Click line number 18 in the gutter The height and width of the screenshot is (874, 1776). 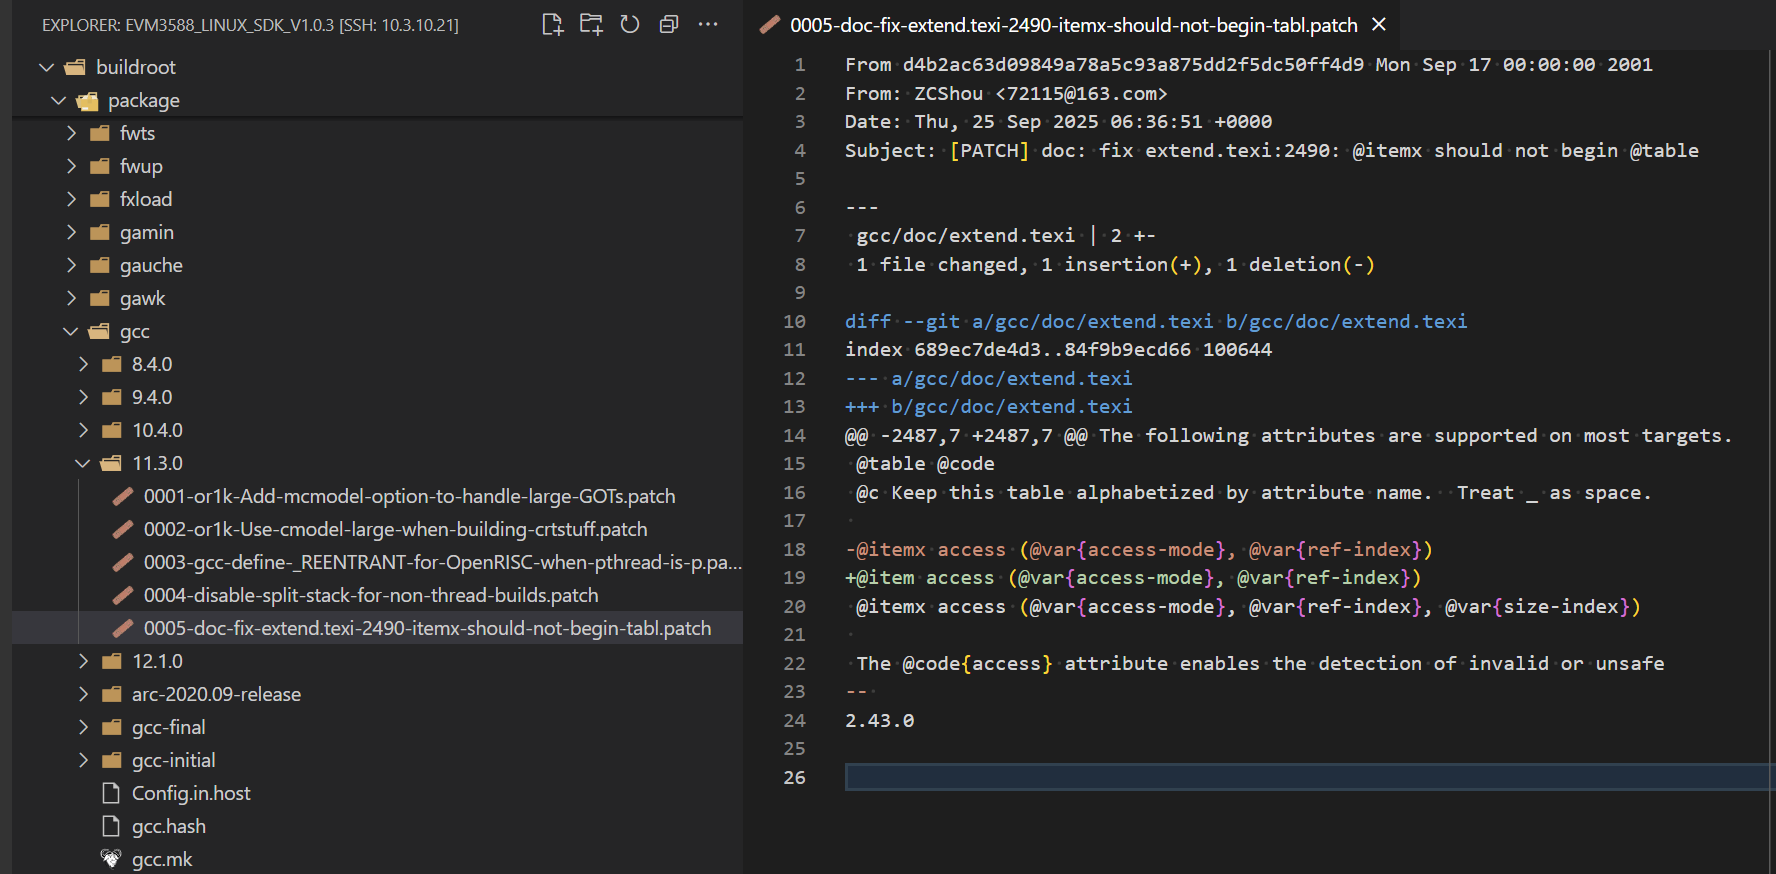pyautogui.click(x=794, y=549)
